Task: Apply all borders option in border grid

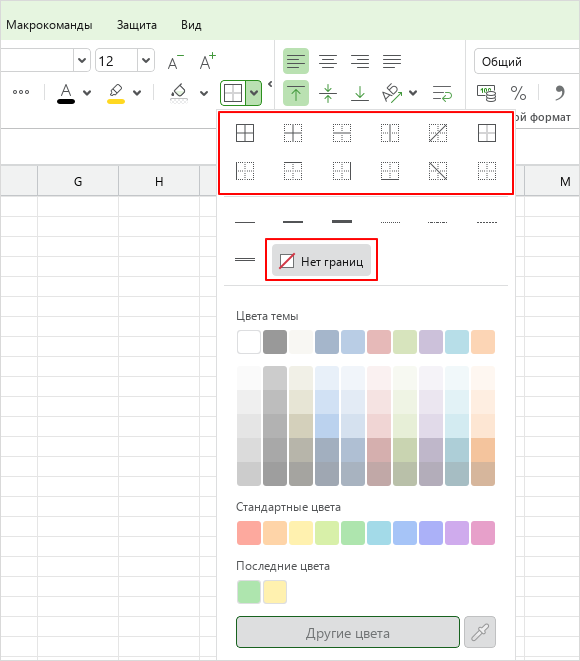Action: click(245, 133)
